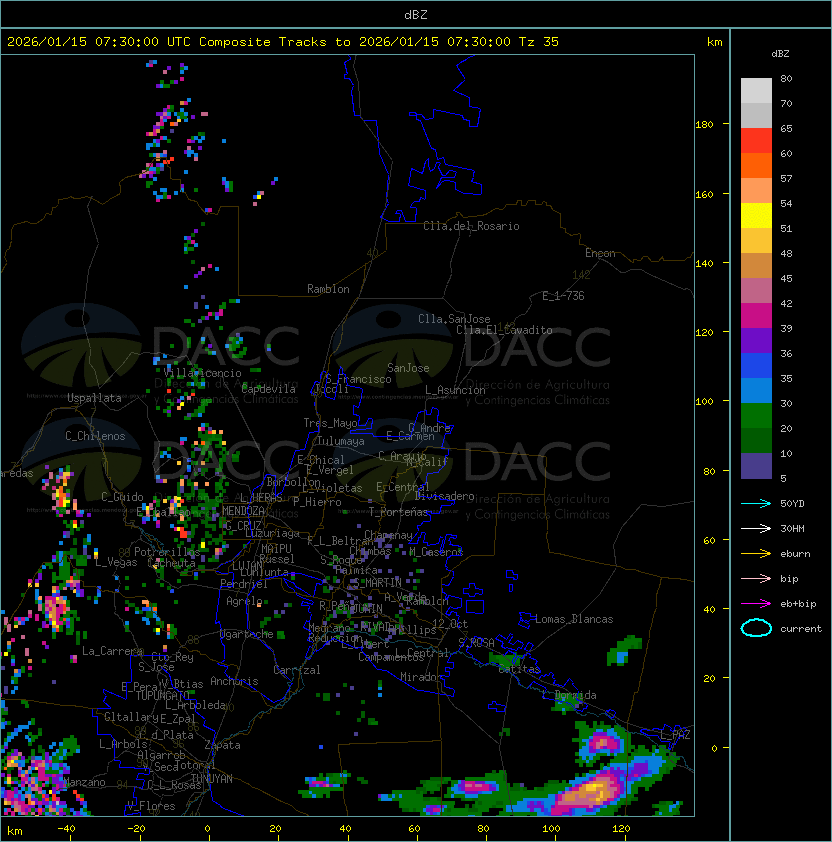
Task: Click the Uspallata place label
Action: coord(94,398)
